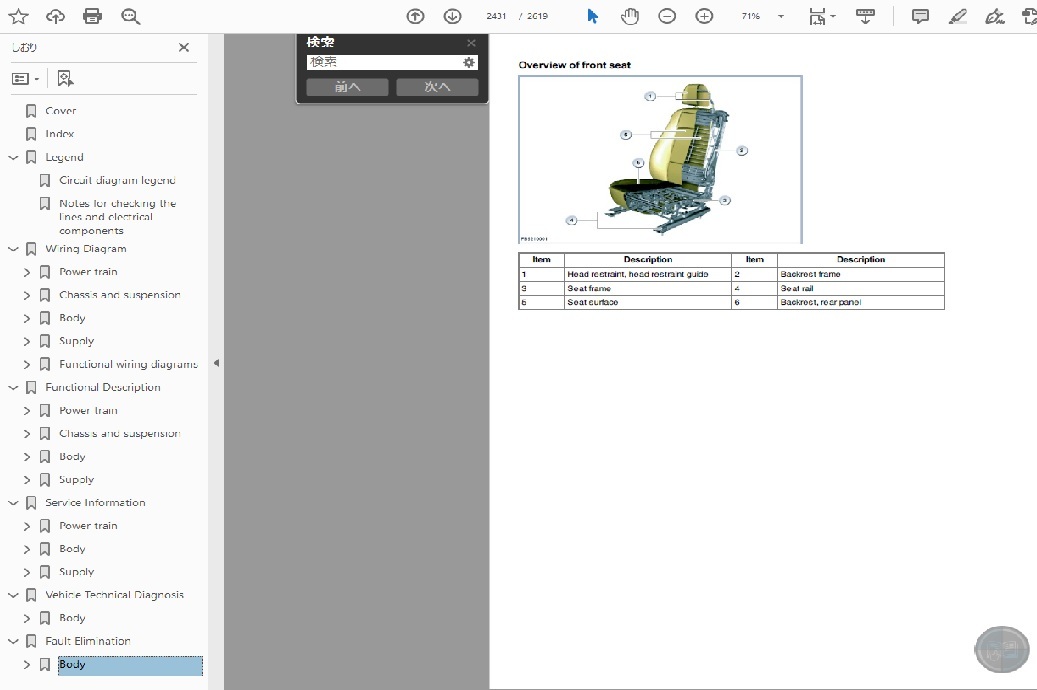Screen dimensions: 1037x690
Task: Select Supply under Service Information
Action: (x=76, y=572)
